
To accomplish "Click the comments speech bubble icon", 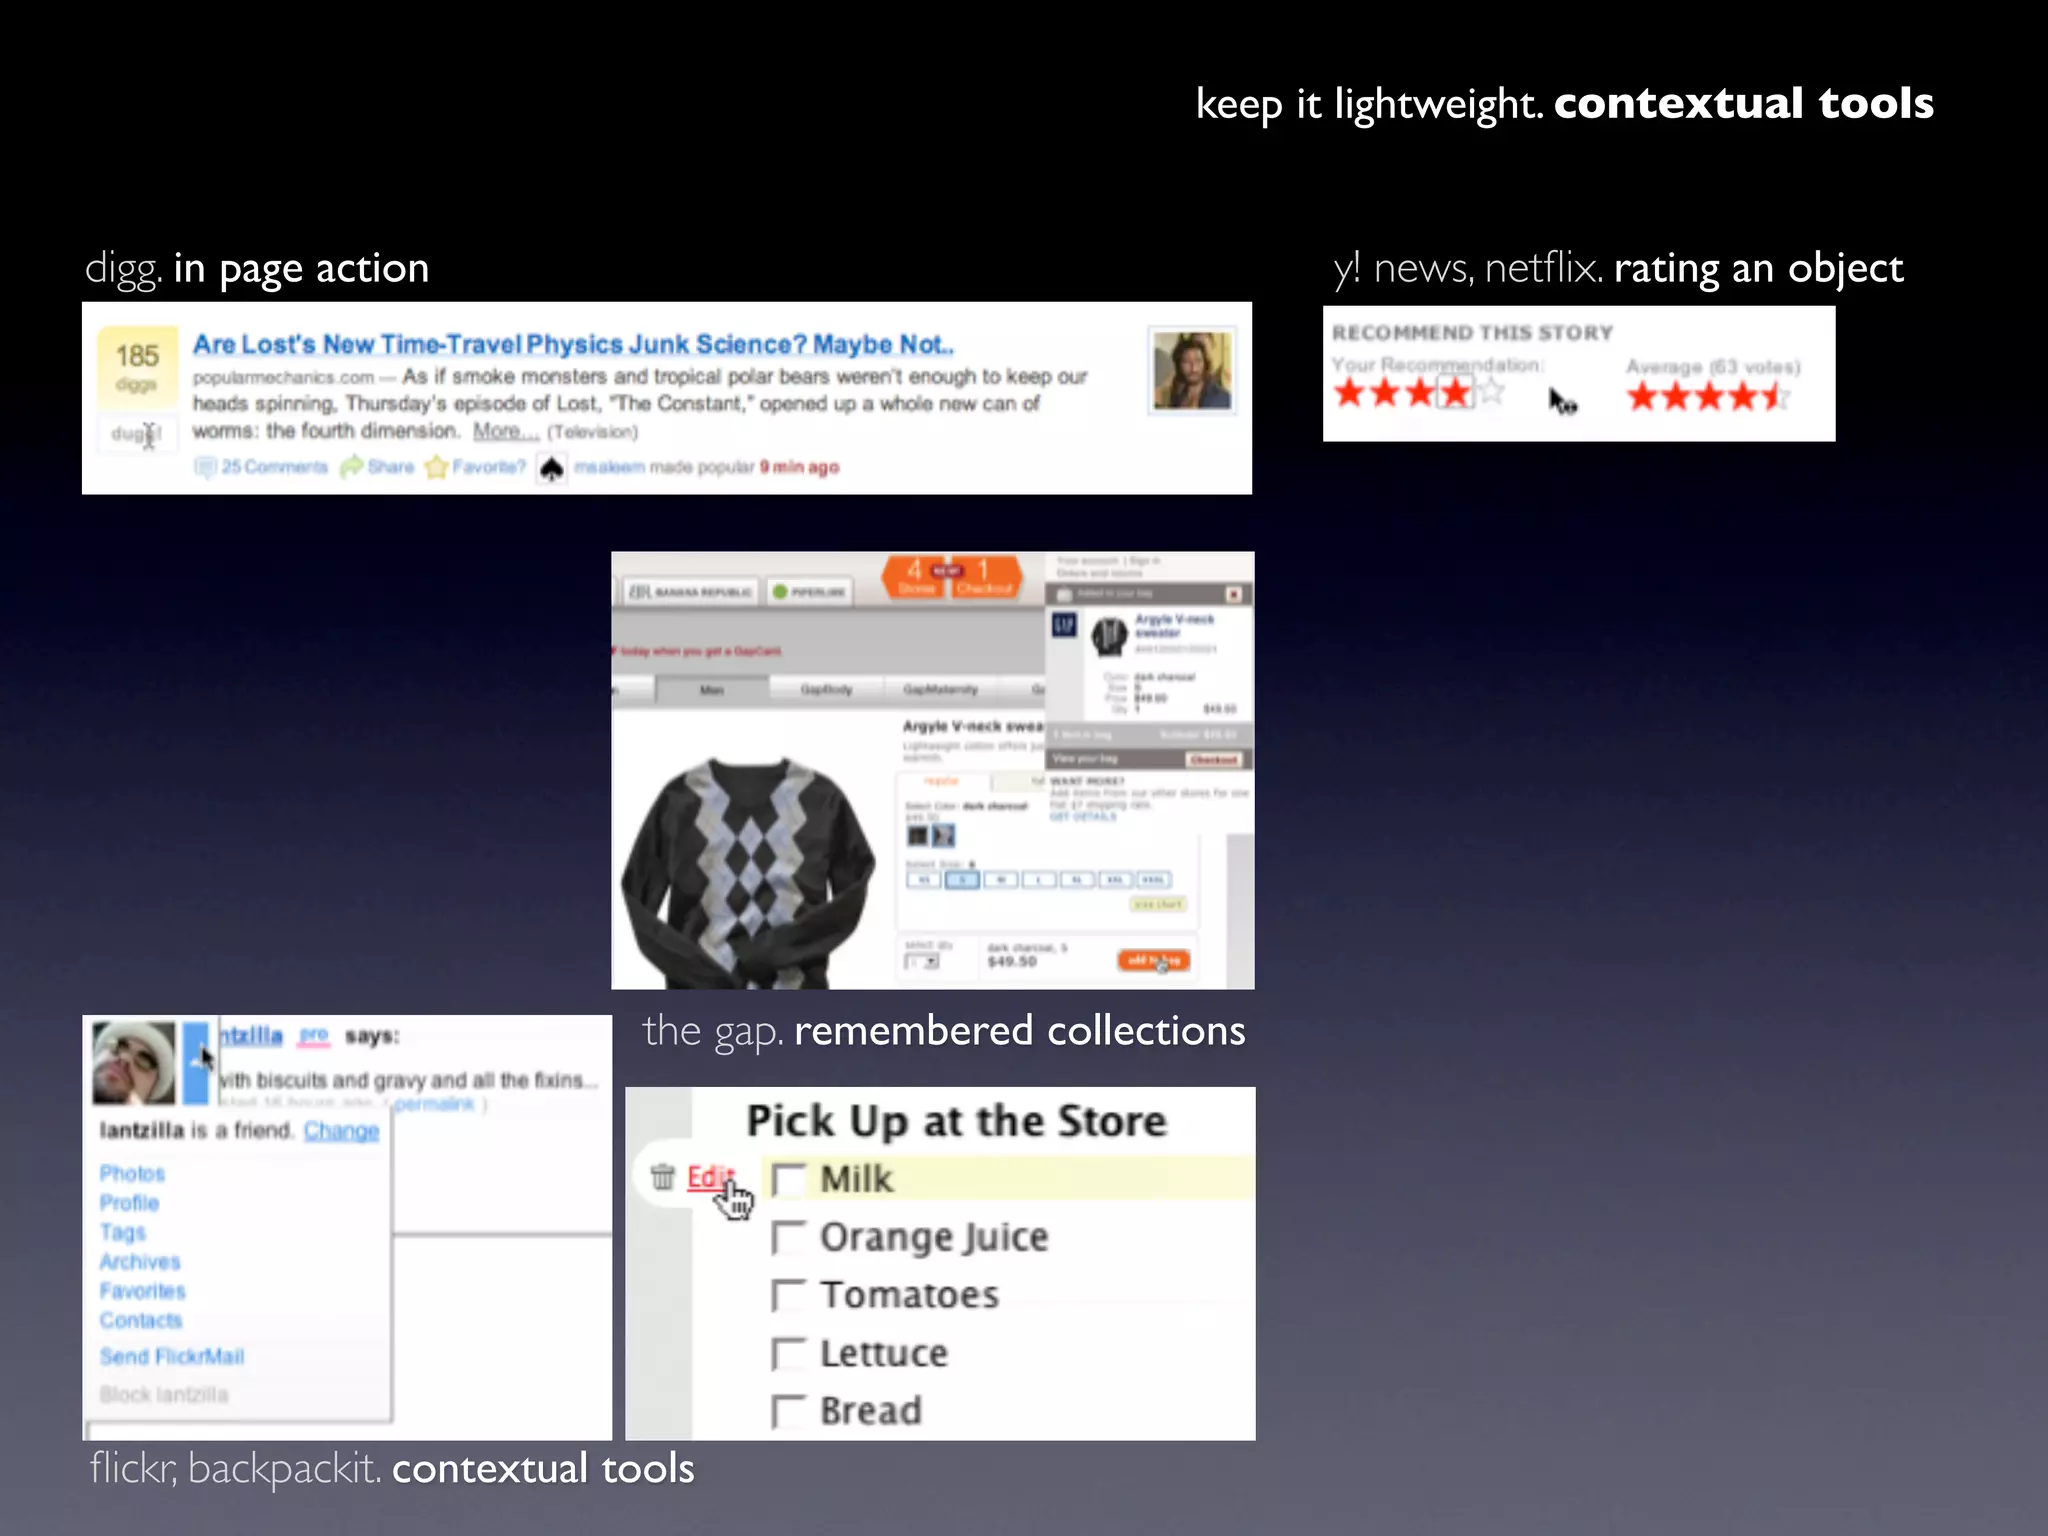I will pos(205,467).
